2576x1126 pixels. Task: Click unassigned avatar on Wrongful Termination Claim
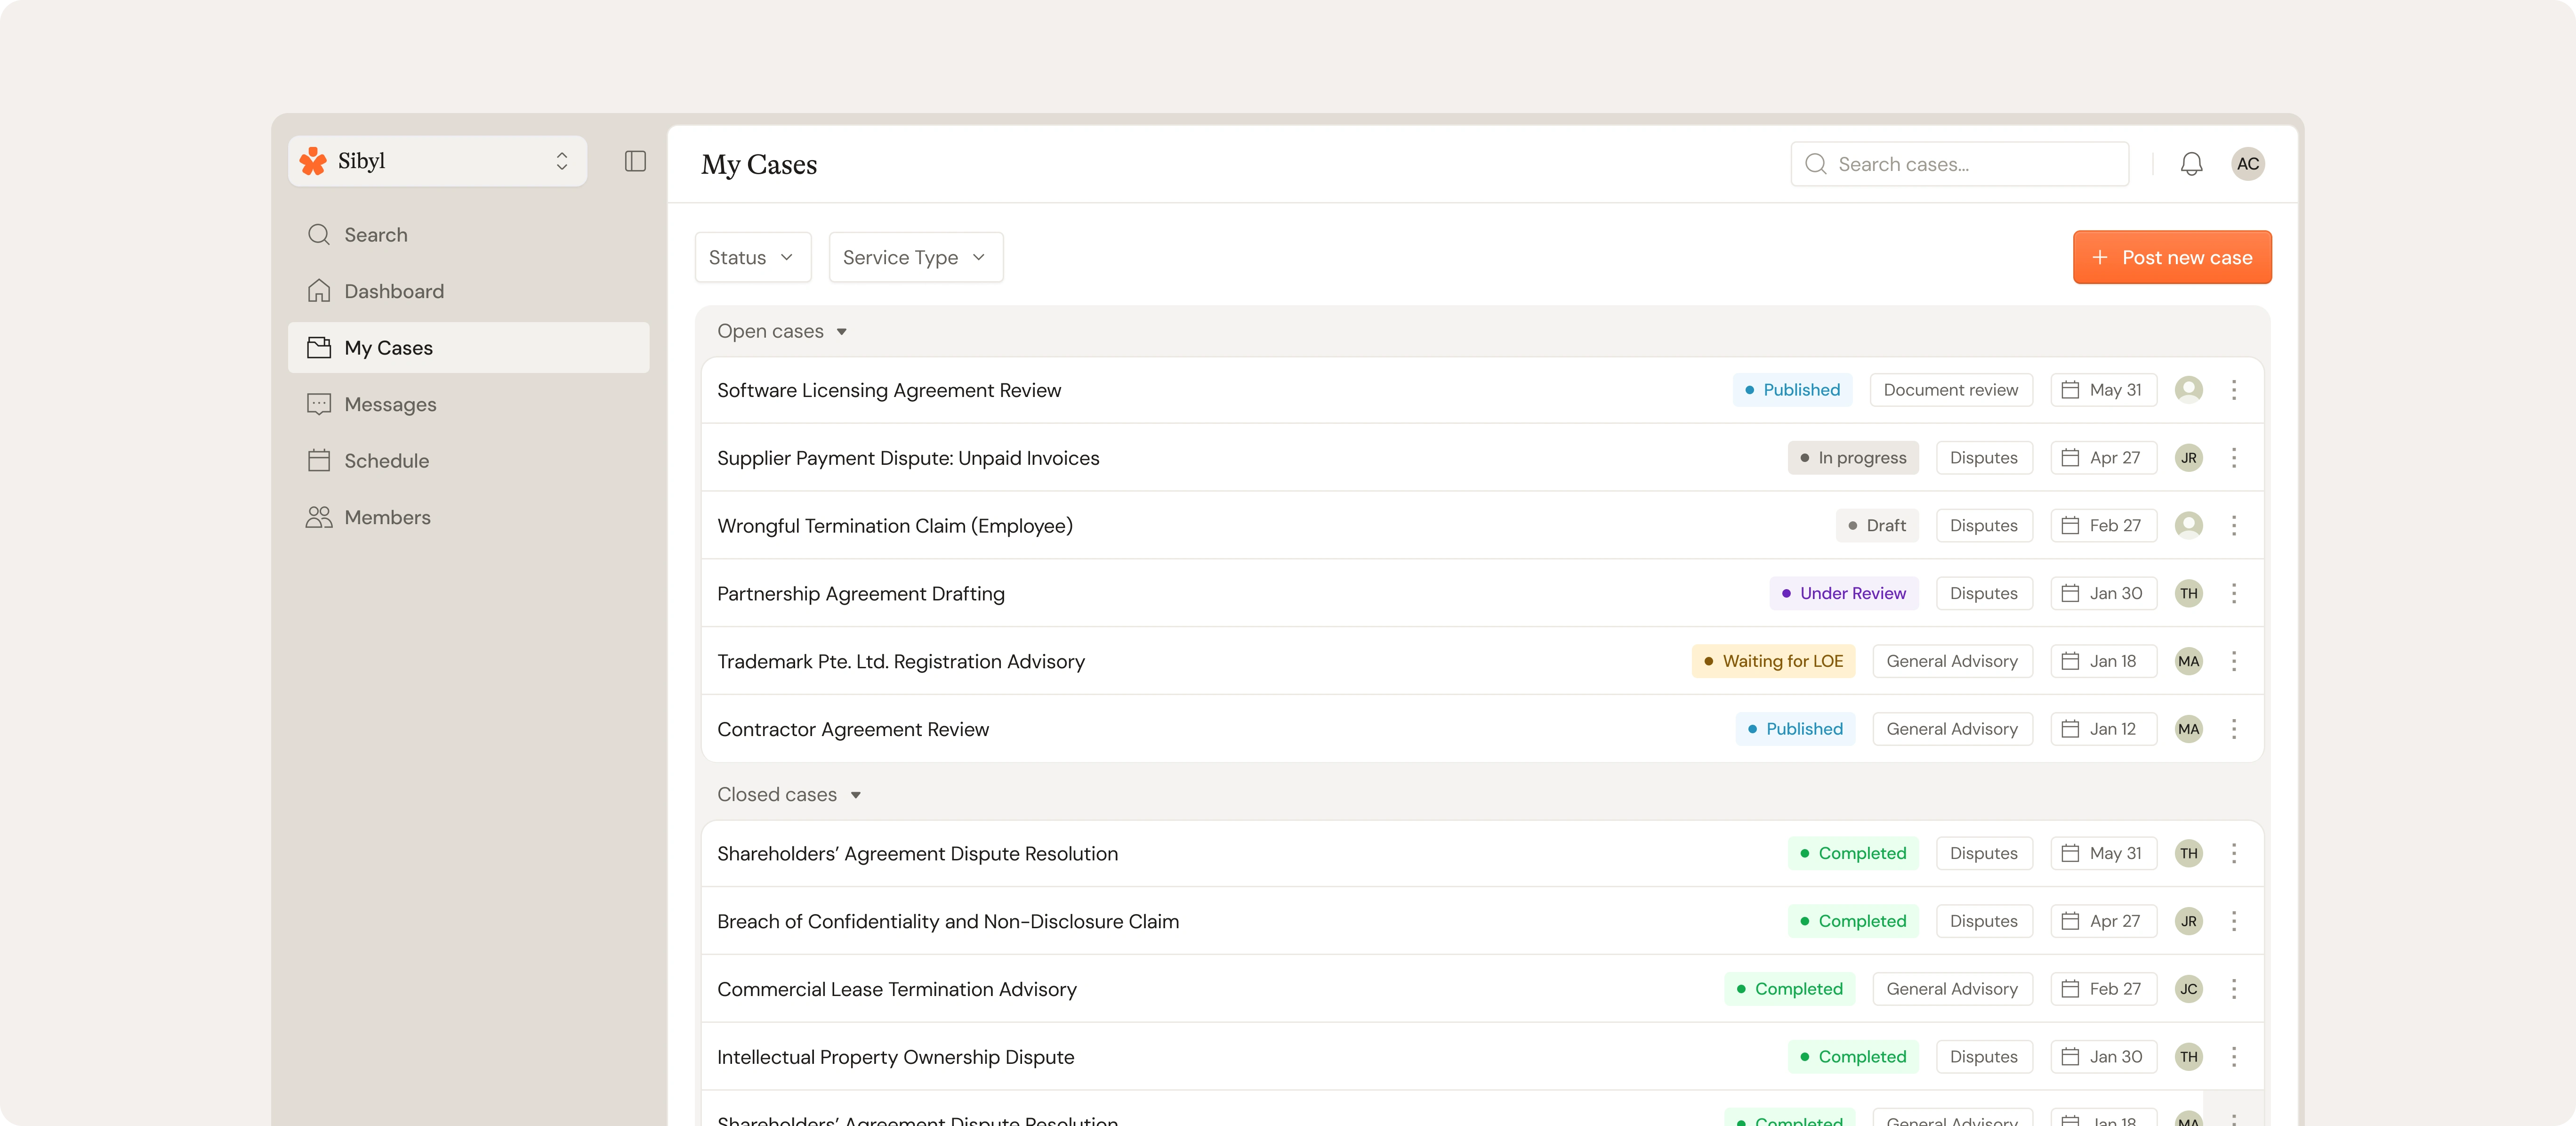(2188, 525)
